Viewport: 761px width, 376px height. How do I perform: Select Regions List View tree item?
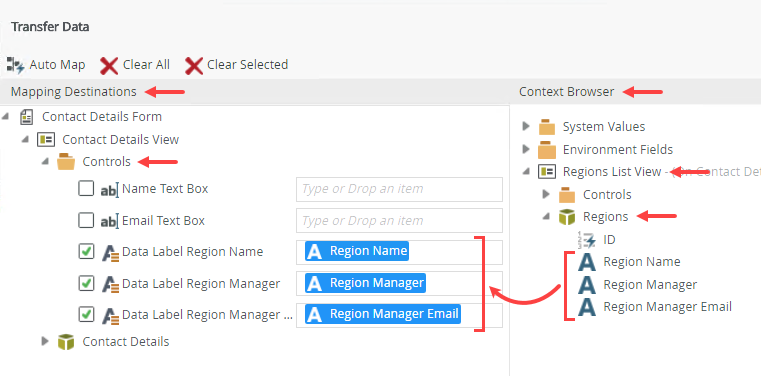(612, 172)
